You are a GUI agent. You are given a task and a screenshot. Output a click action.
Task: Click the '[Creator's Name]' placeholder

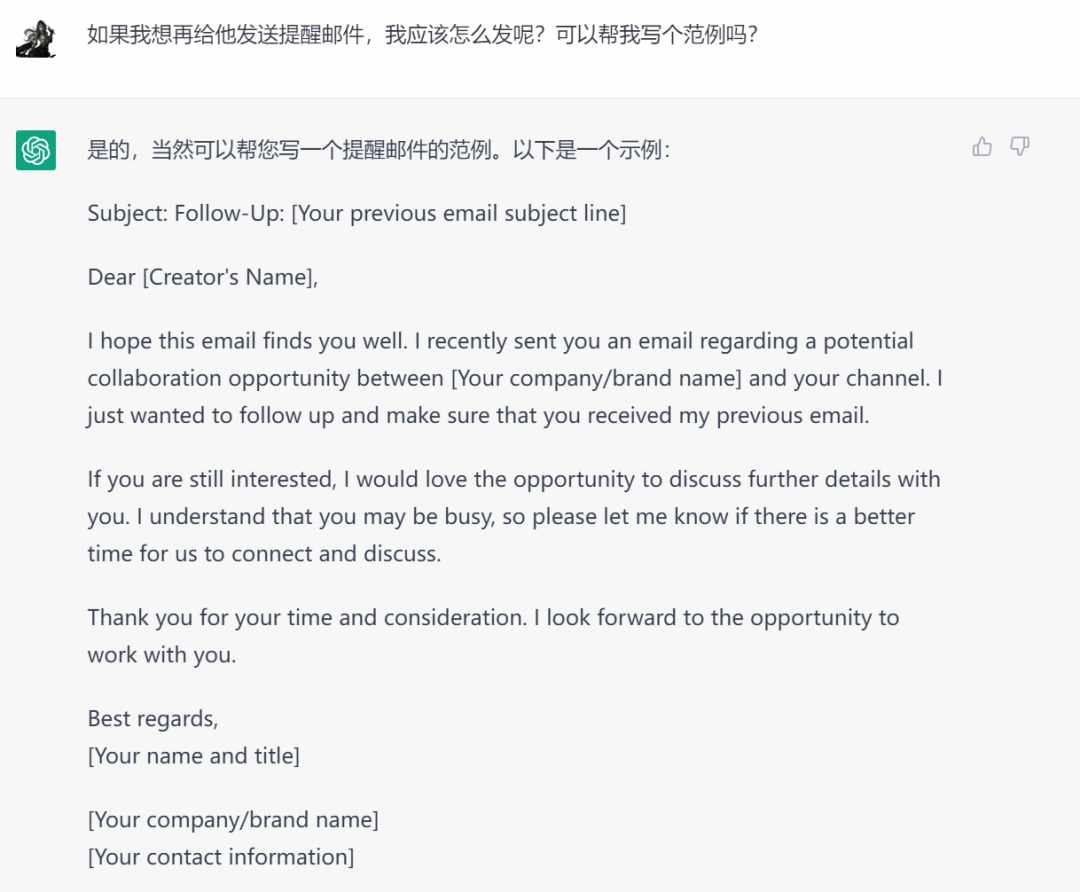click(230, 277)
